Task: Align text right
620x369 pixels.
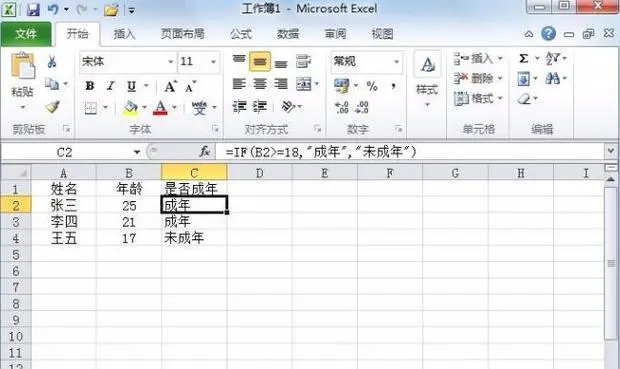Action: (281, 84)
